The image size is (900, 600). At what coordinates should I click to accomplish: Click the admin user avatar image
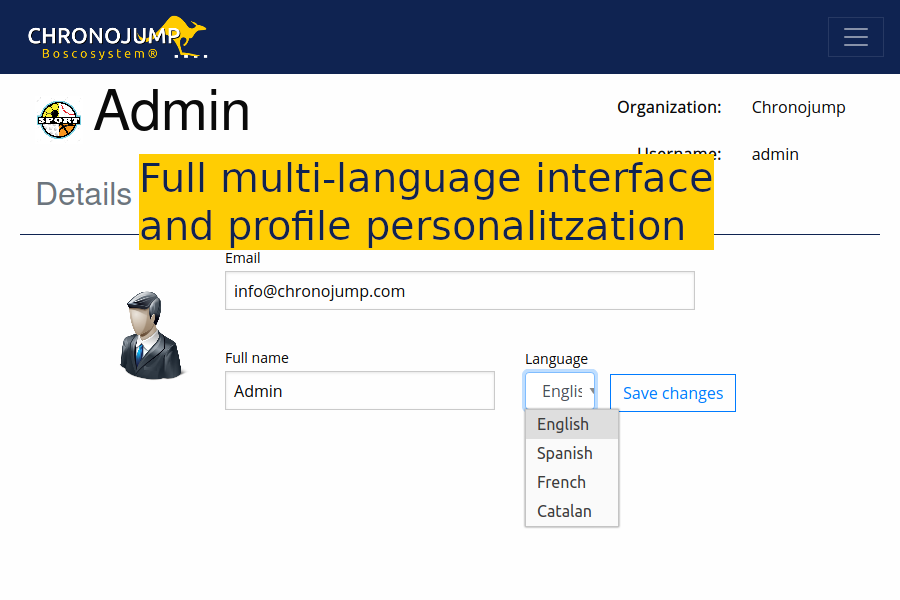(x=152, y=335)
